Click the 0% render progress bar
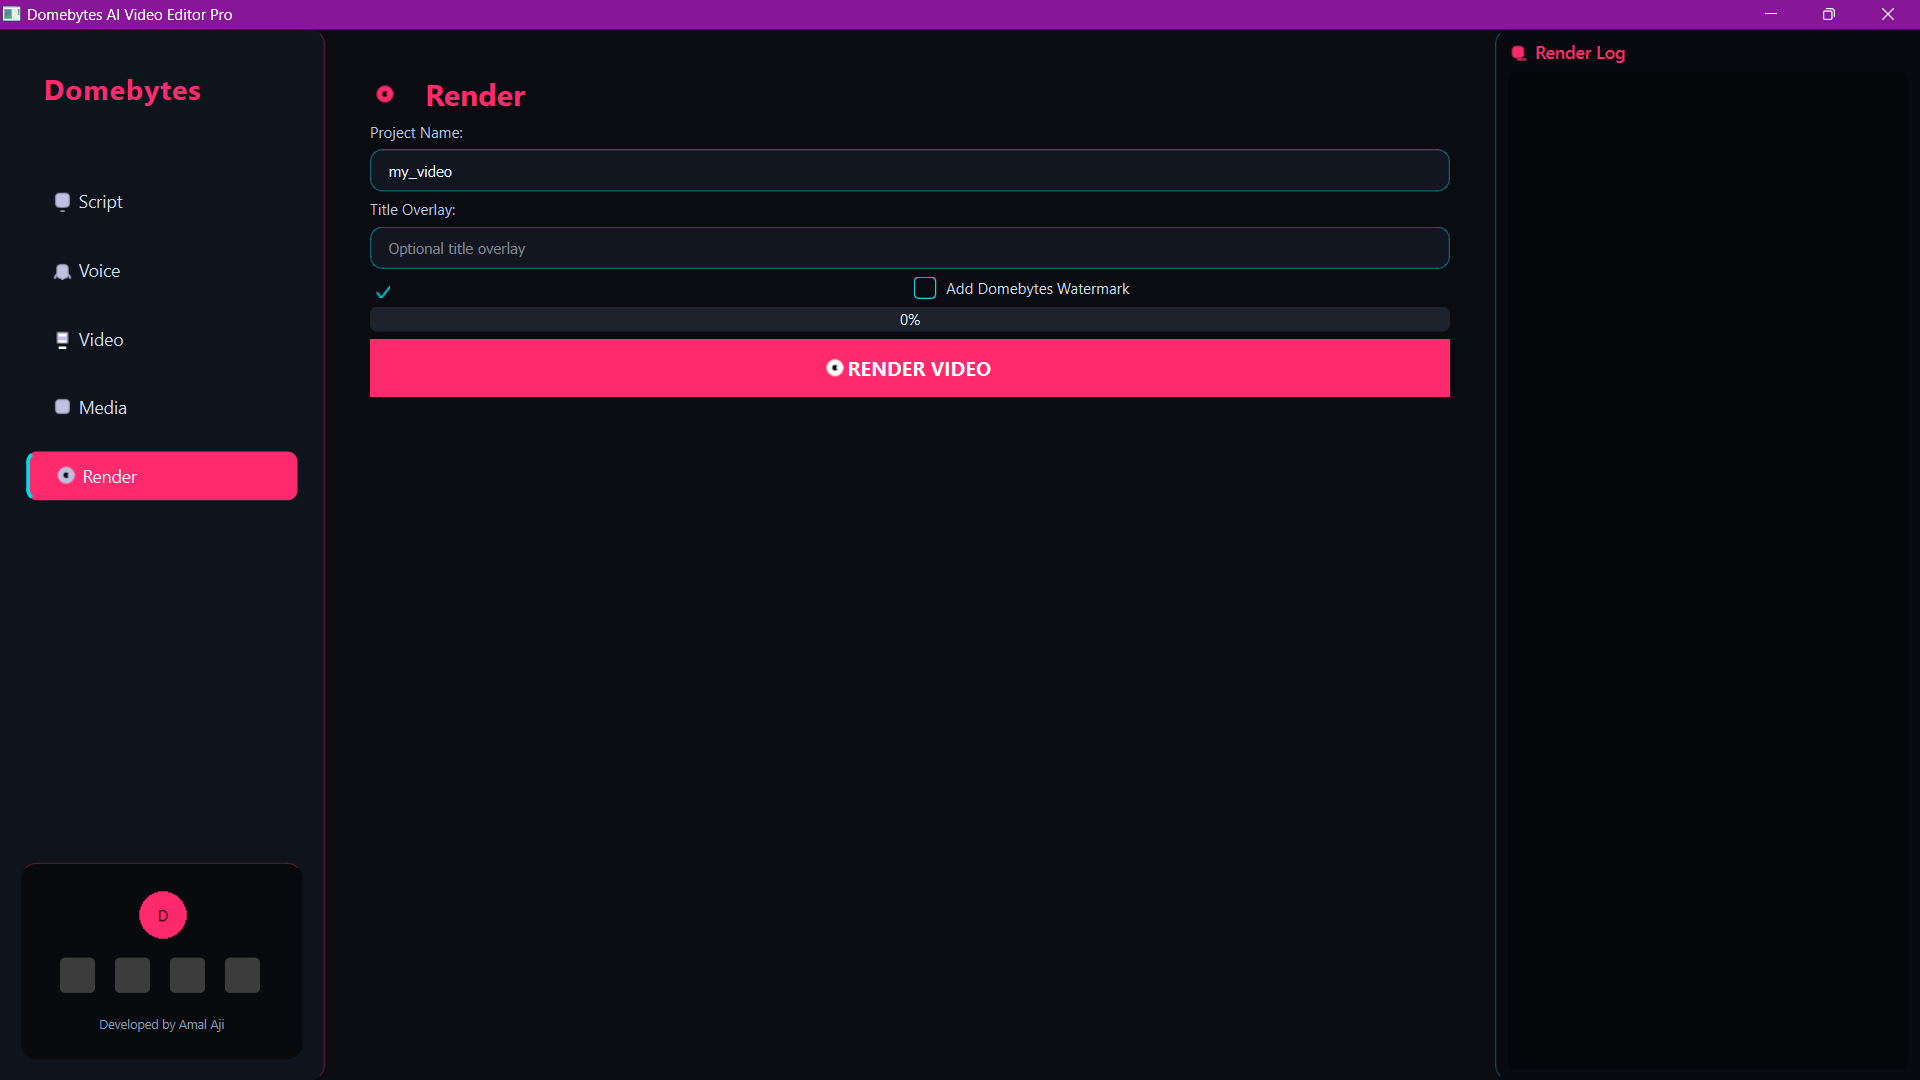The image size is (1920, 1080). coord(909,319)
